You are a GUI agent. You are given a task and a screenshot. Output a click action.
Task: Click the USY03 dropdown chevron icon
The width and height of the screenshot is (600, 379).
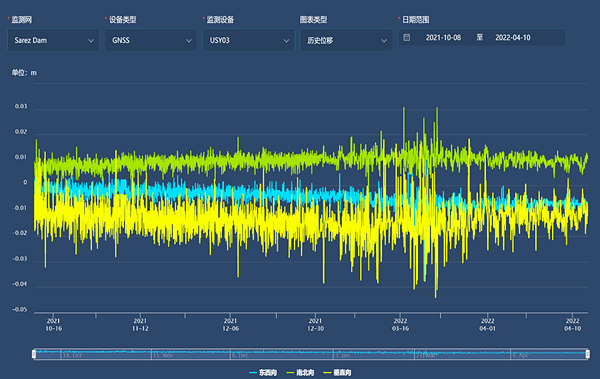[x=286, y=41]
